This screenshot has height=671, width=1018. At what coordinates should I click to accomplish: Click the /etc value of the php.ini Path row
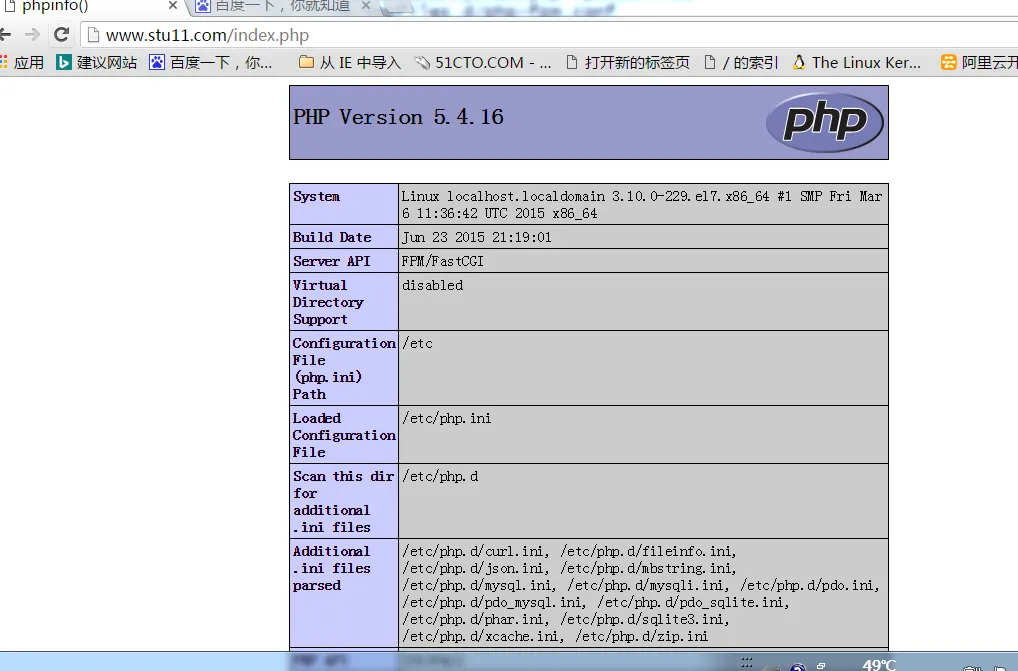(x=417, y=343)
